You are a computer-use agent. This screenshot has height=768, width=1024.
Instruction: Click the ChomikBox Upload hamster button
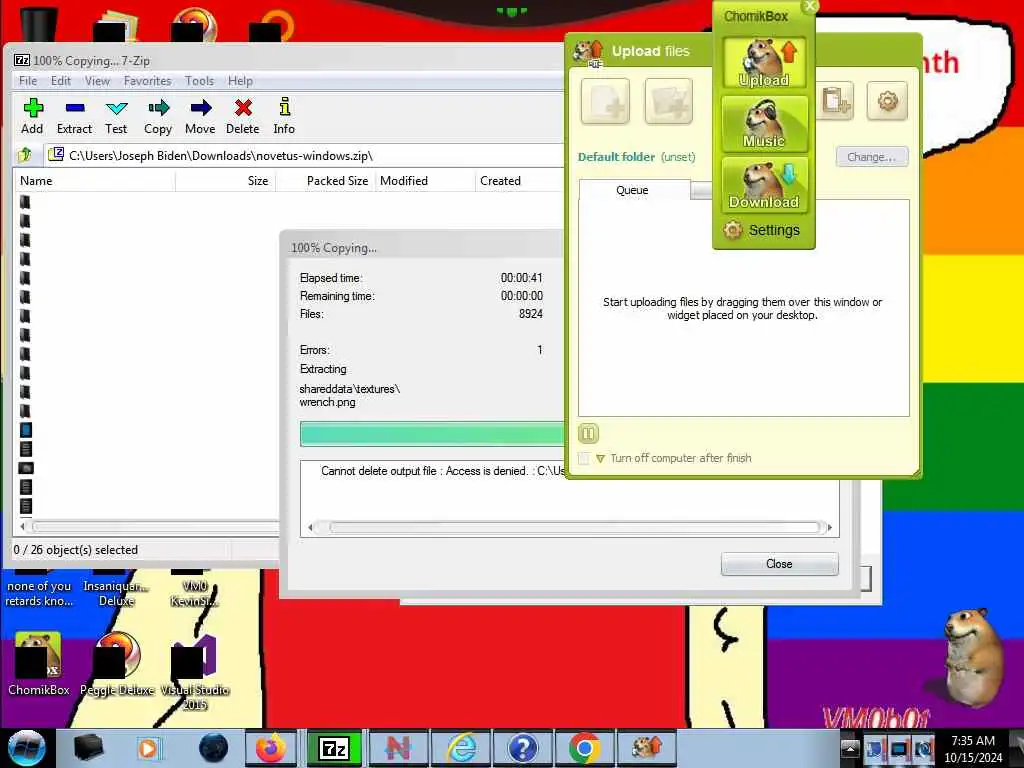coord(764,63)
